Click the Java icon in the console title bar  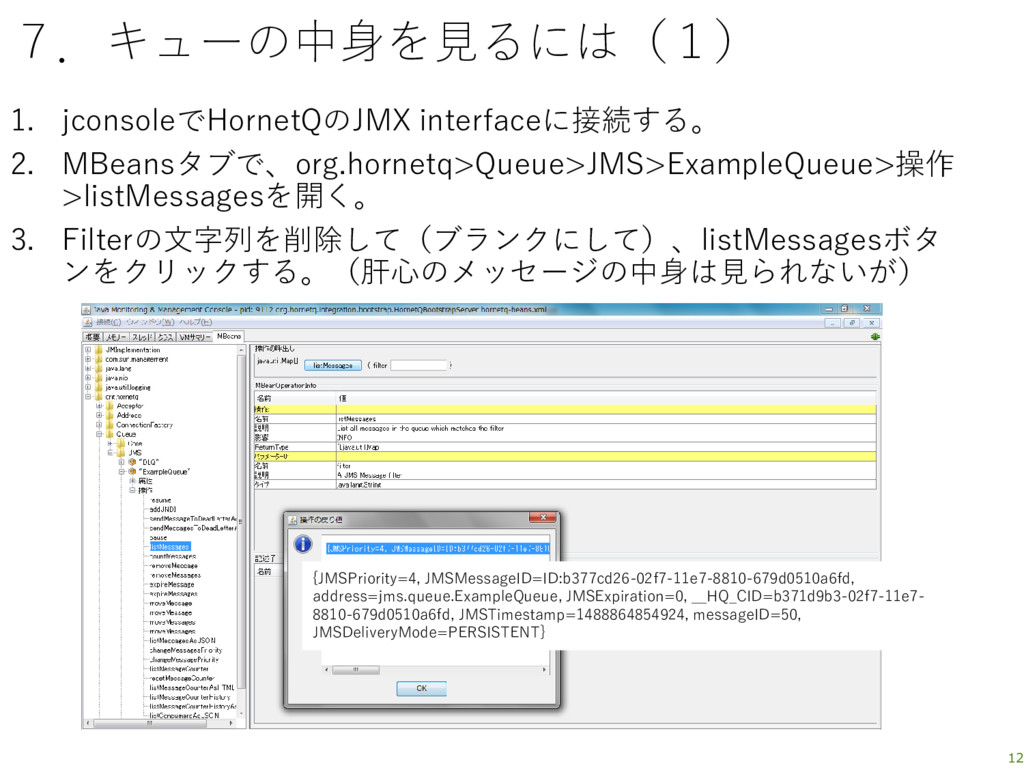(x=86, y=309)
